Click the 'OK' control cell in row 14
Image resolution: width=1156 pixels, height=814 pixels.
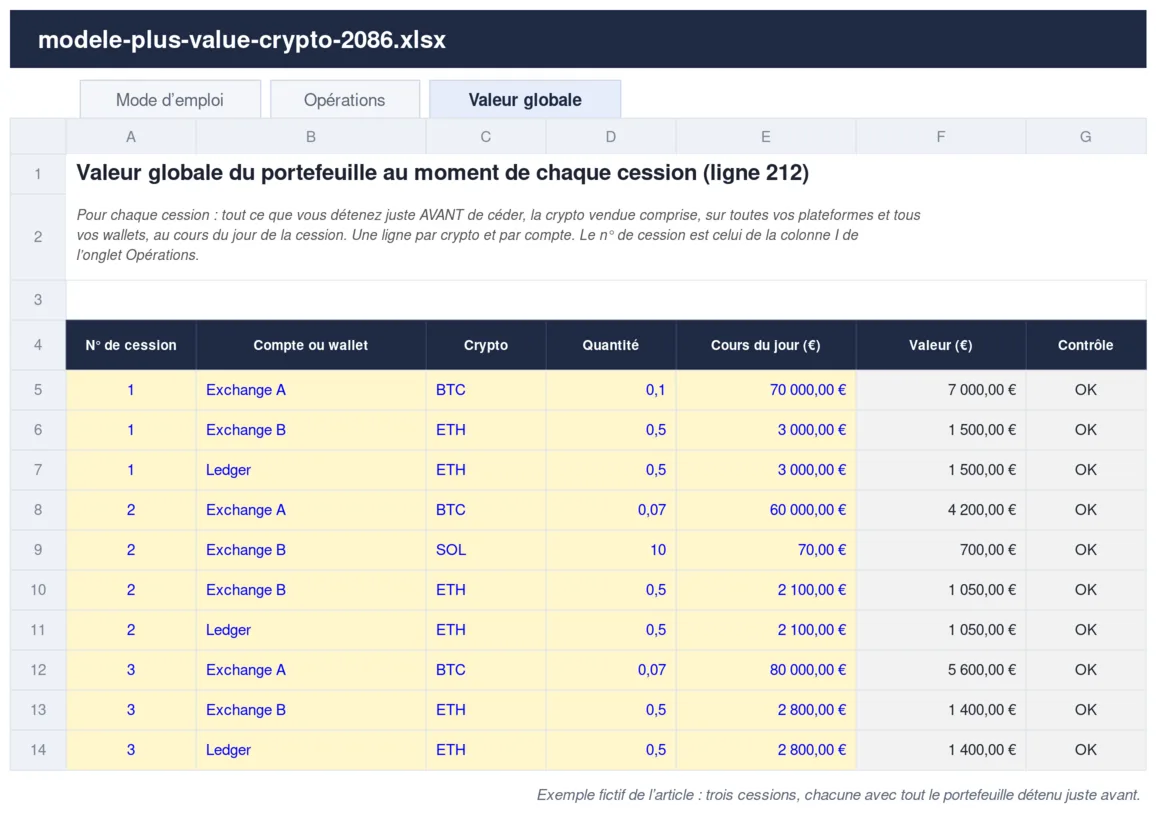click(1086, 750)
